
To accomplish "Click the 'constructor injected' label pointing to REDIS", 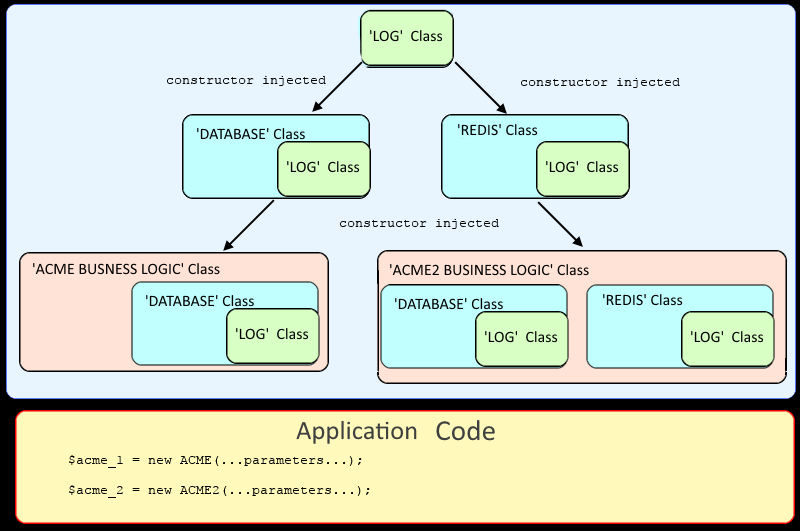I will [x=600, y=82].
